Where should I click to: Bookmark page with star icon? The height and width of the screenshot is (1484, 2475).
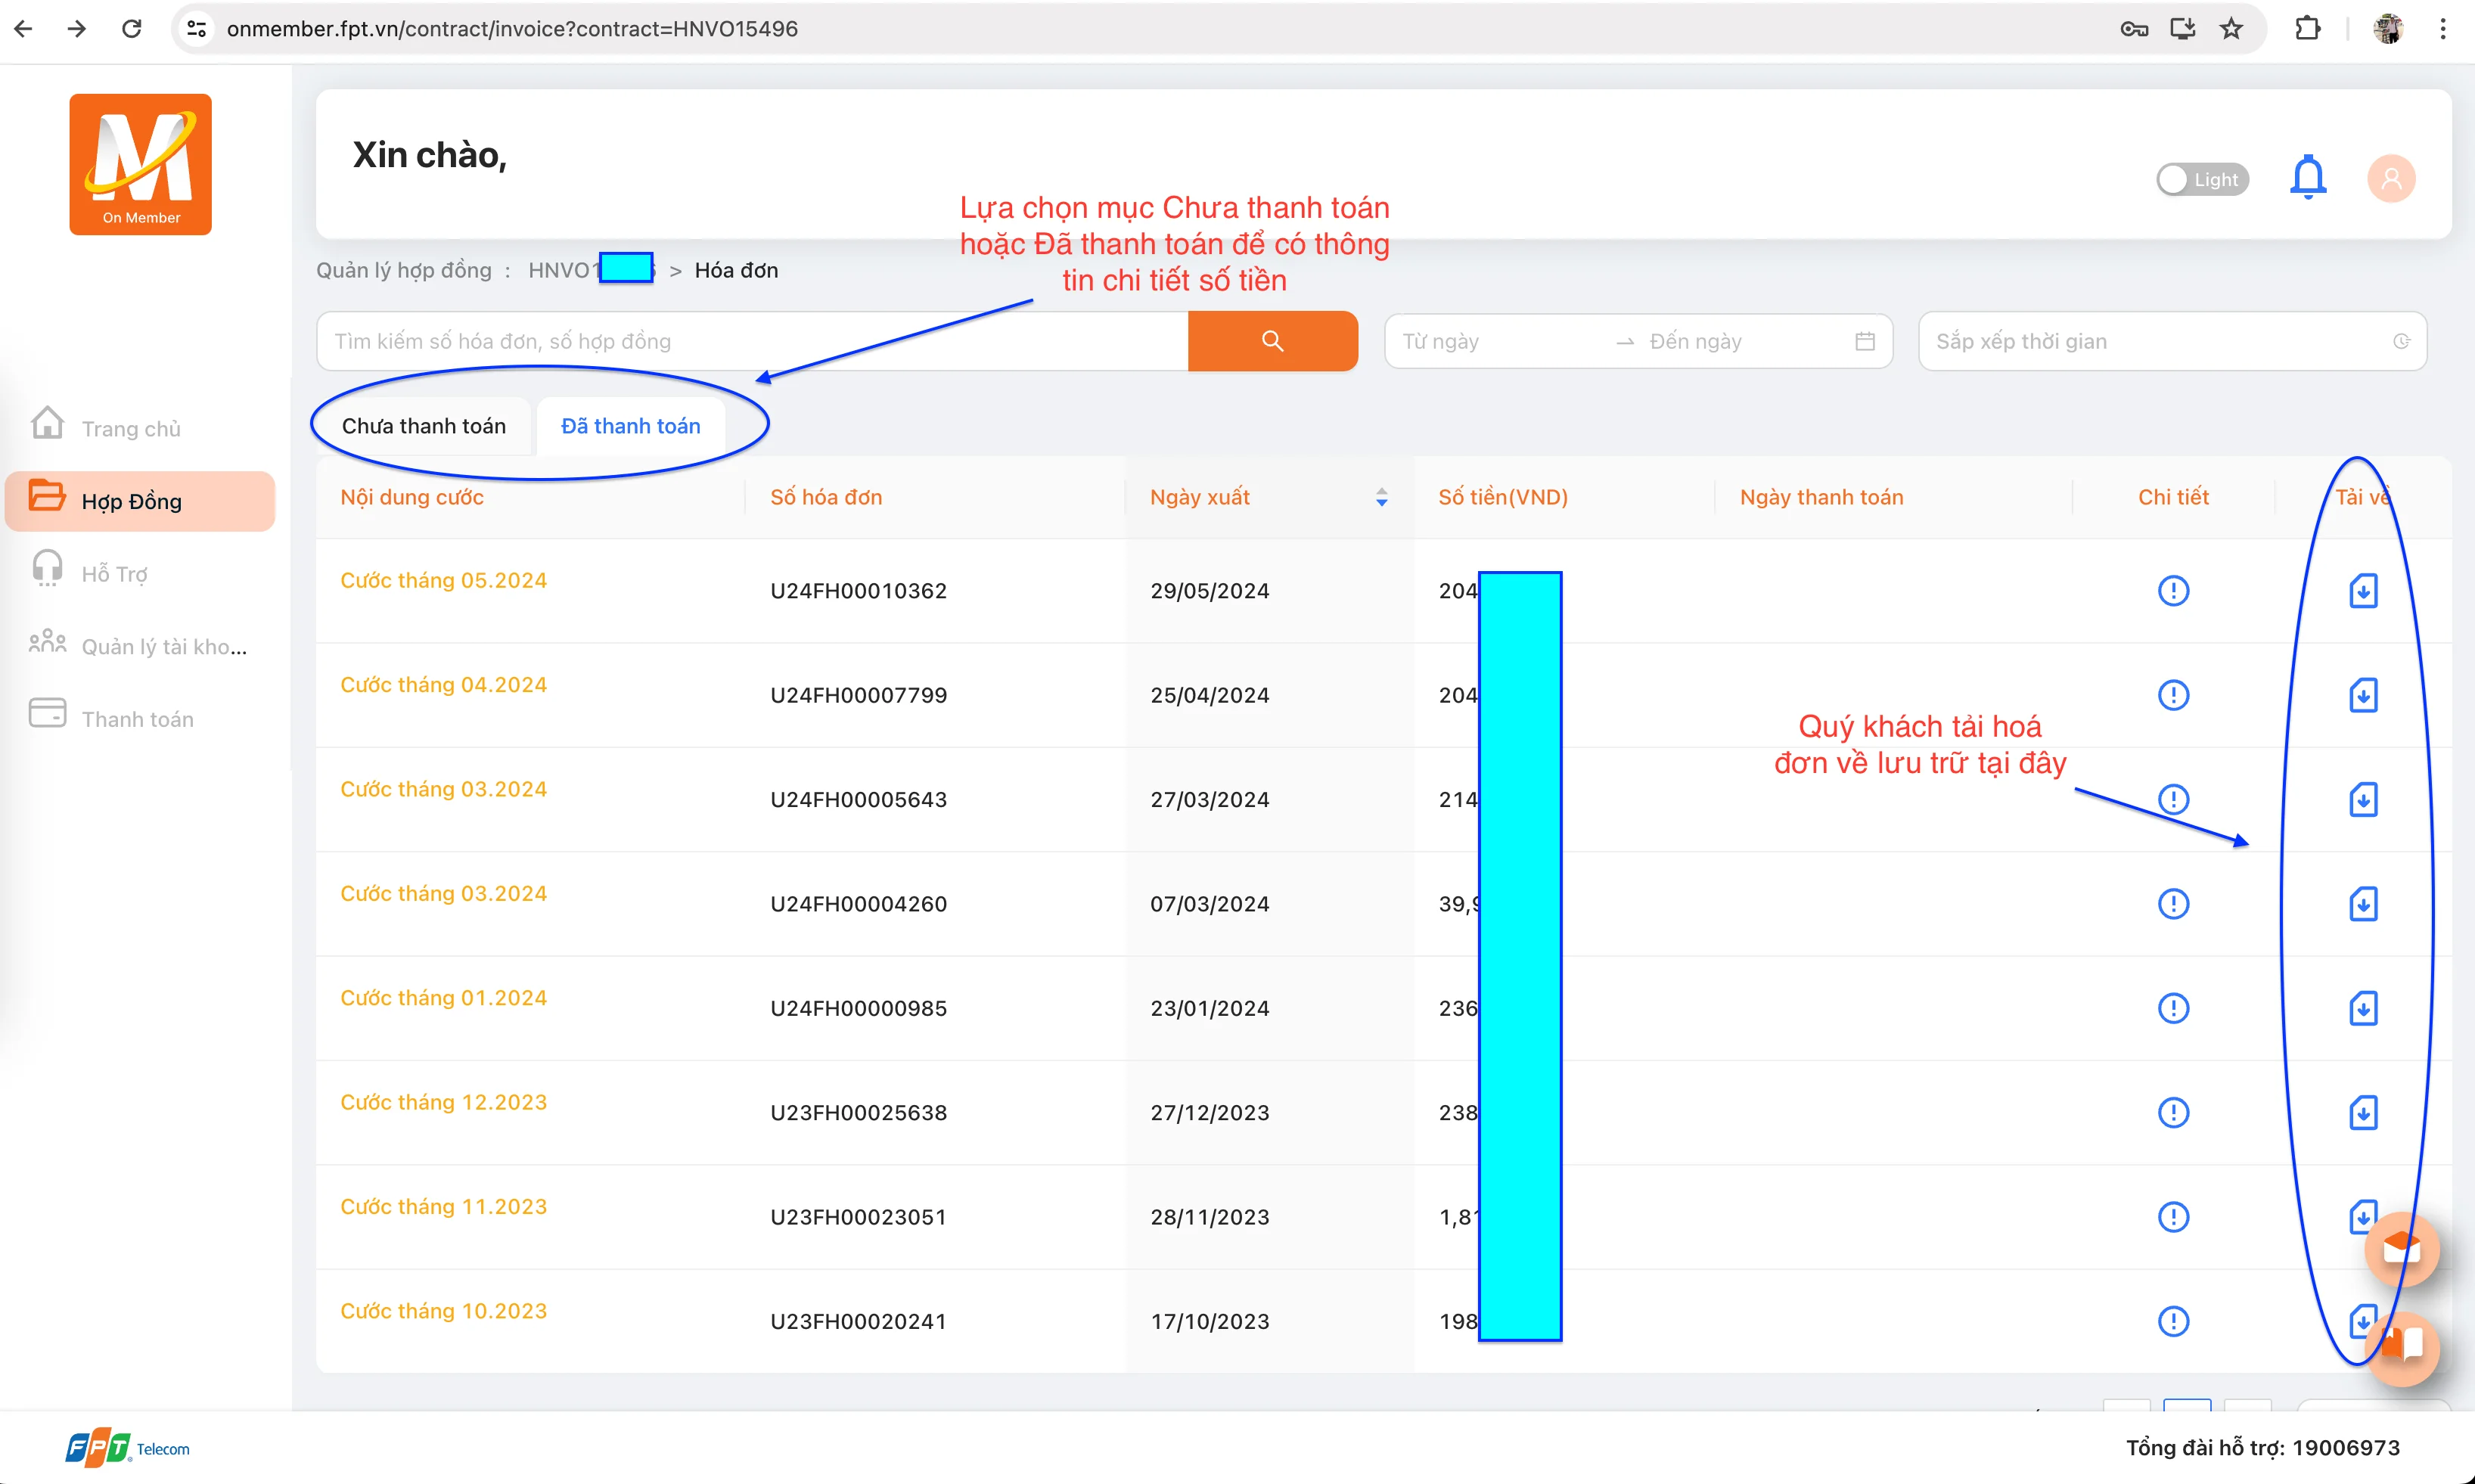2231,29
